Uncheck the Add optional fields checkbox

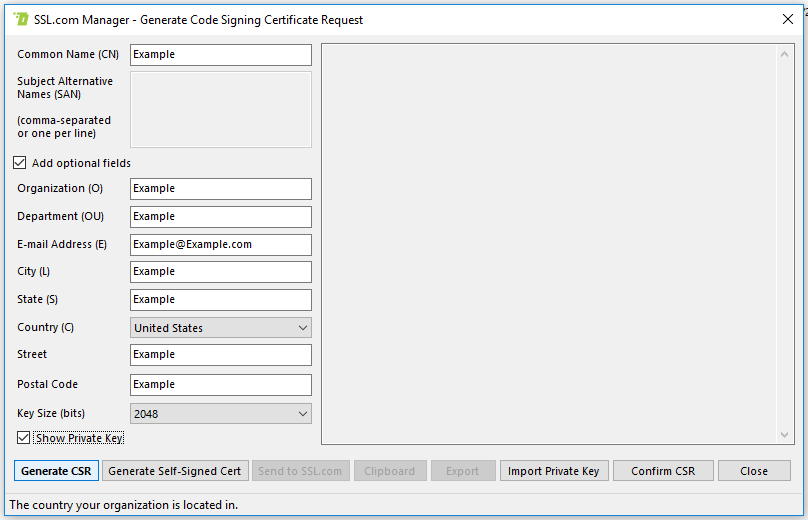(20, 163)
